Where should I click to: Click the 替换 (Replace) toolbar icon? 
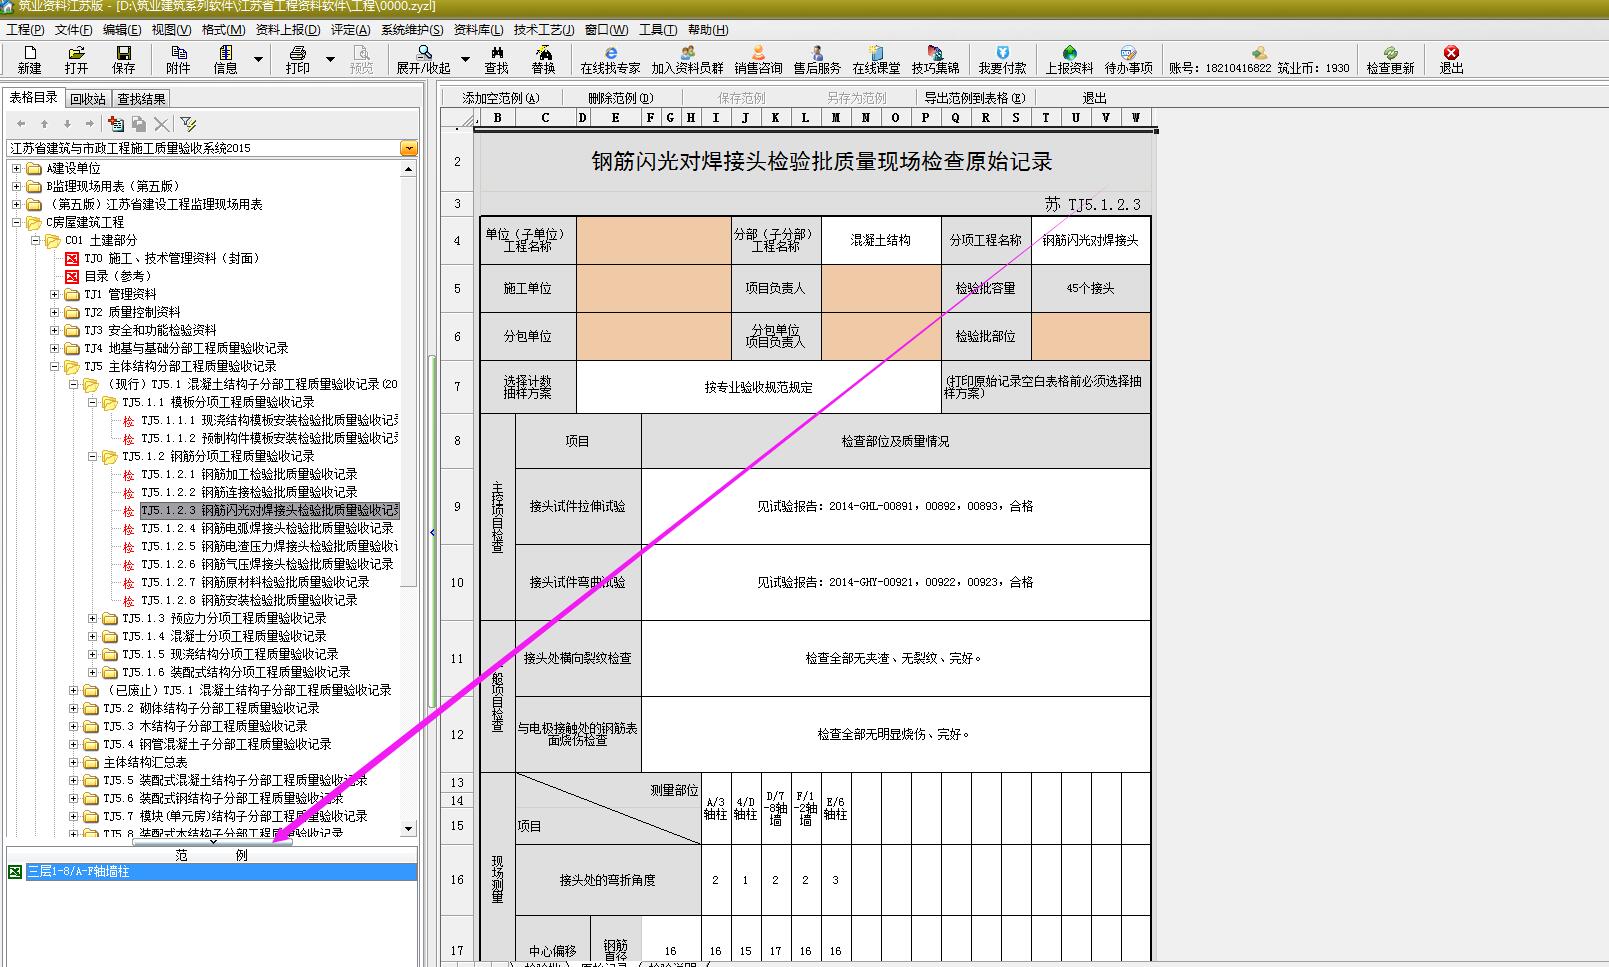[x=543, y=59]
